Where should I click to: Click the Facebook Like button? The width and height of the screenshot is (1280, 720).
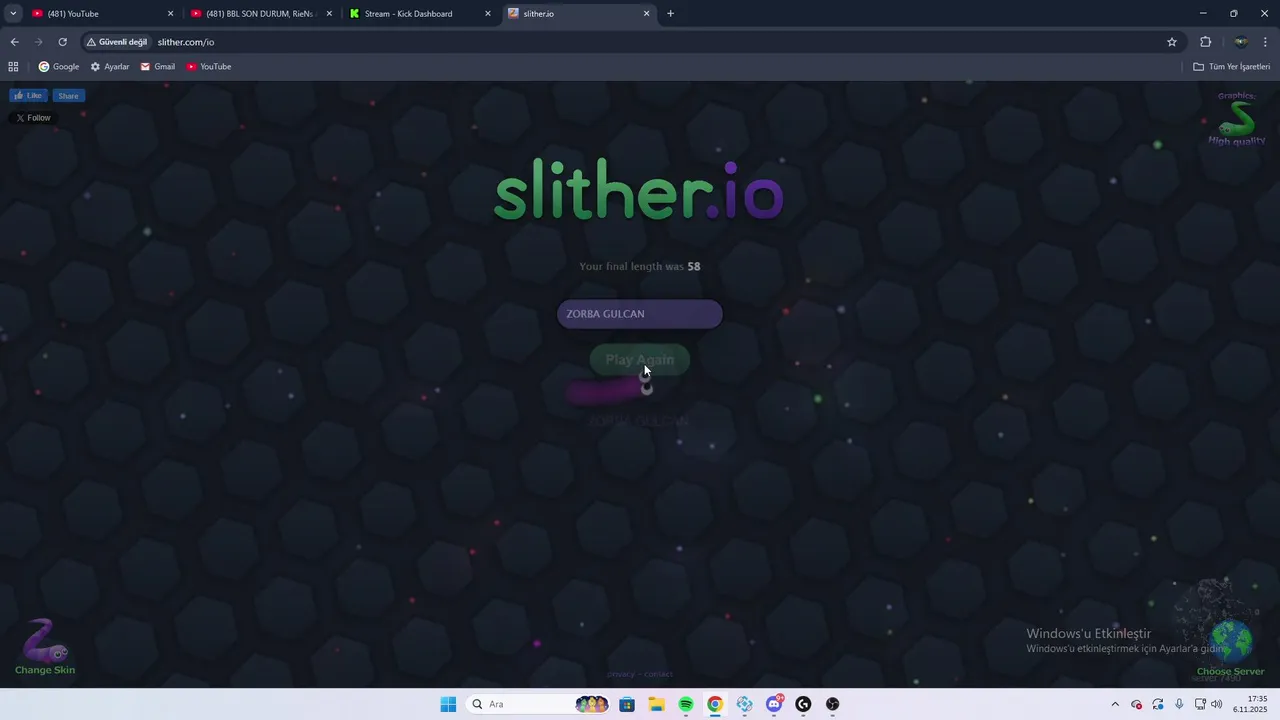pyautogui.click(x=28, y=96)
